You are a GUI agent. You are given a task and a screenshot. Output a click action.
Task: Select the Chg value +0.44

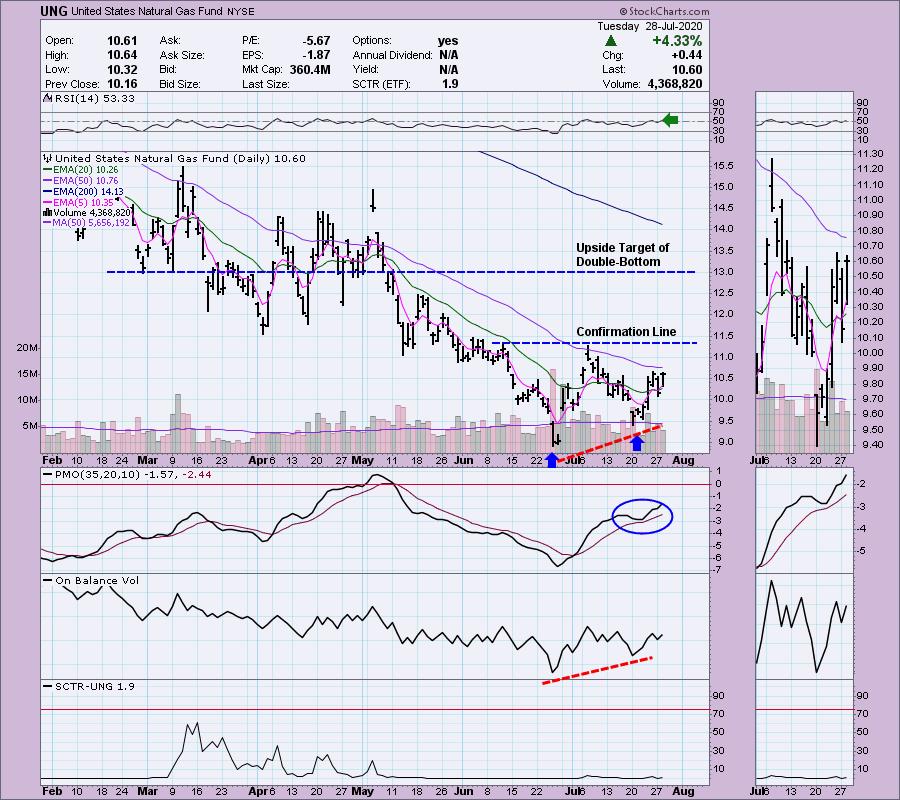tap(686, 55)
